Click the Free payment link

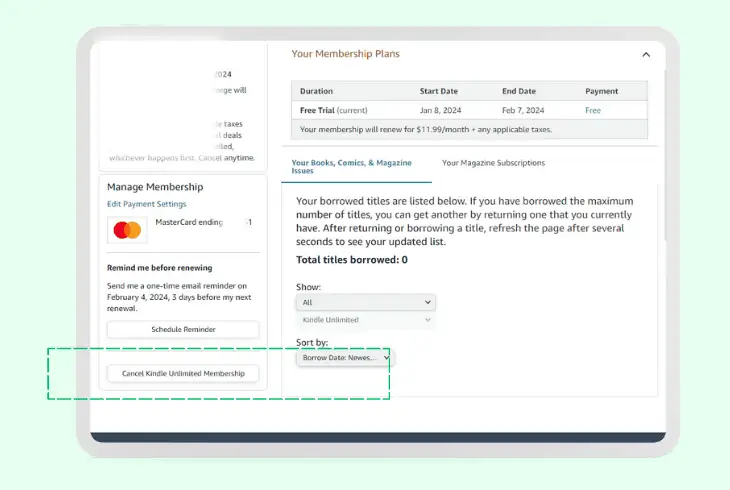593,110
